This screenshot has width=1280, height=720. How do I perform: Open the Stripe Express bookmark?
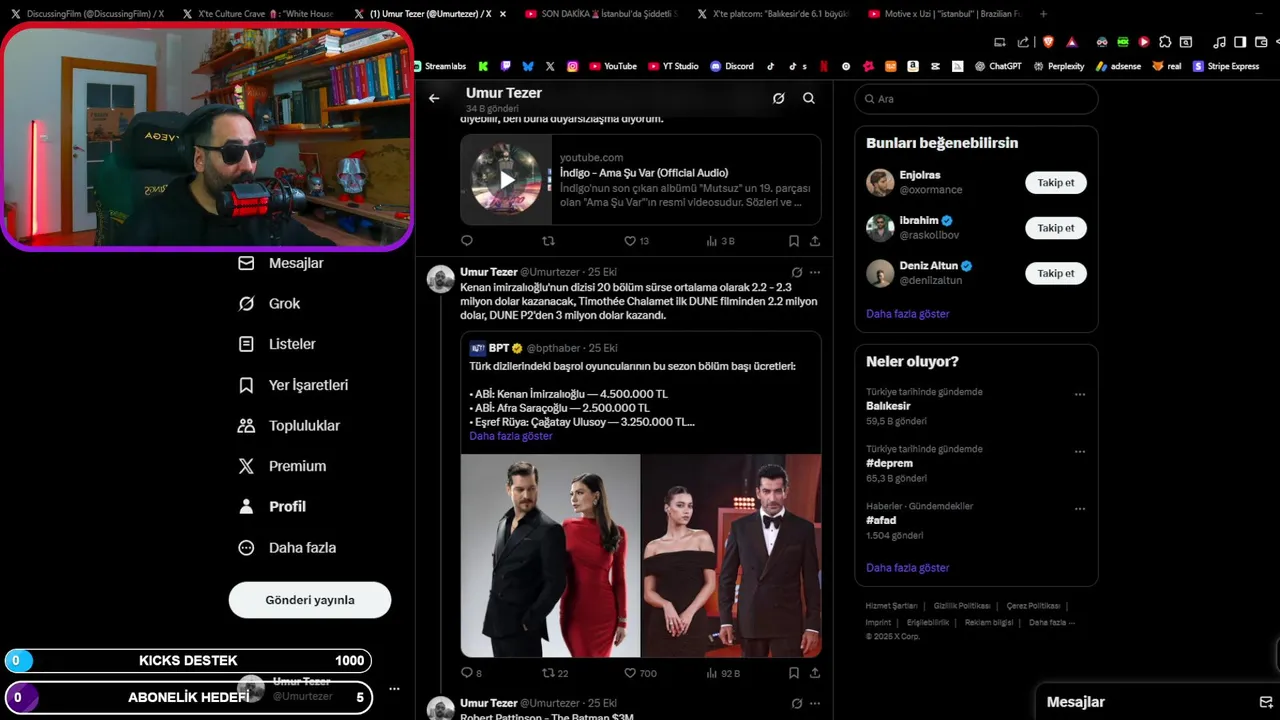tap(1227, 66)
